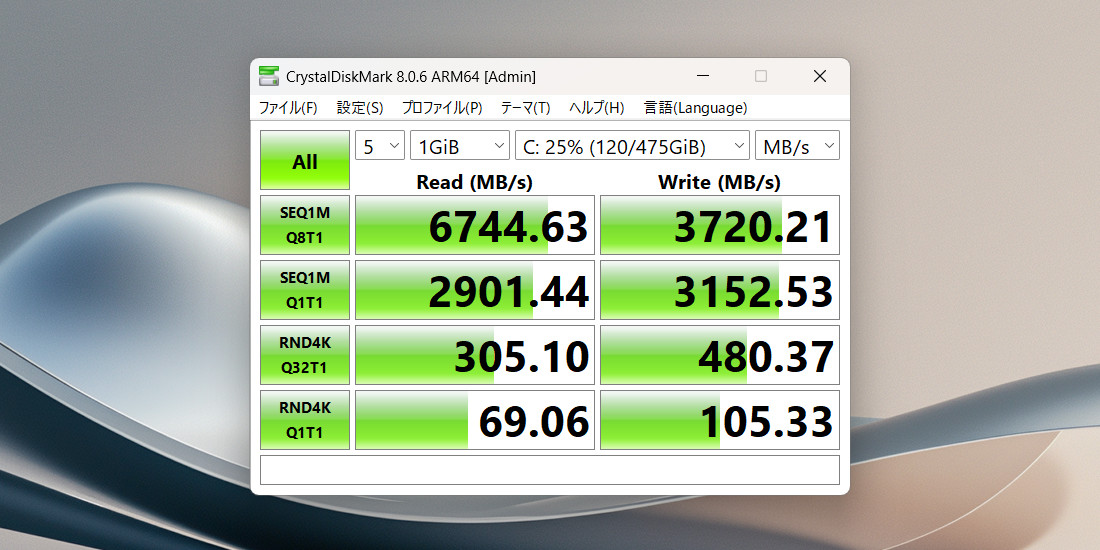Start the SEQ1M Q8T1 test
The width and height of the screenshot is (1100, 550).
pyautogui.click(x=304, y=224)
